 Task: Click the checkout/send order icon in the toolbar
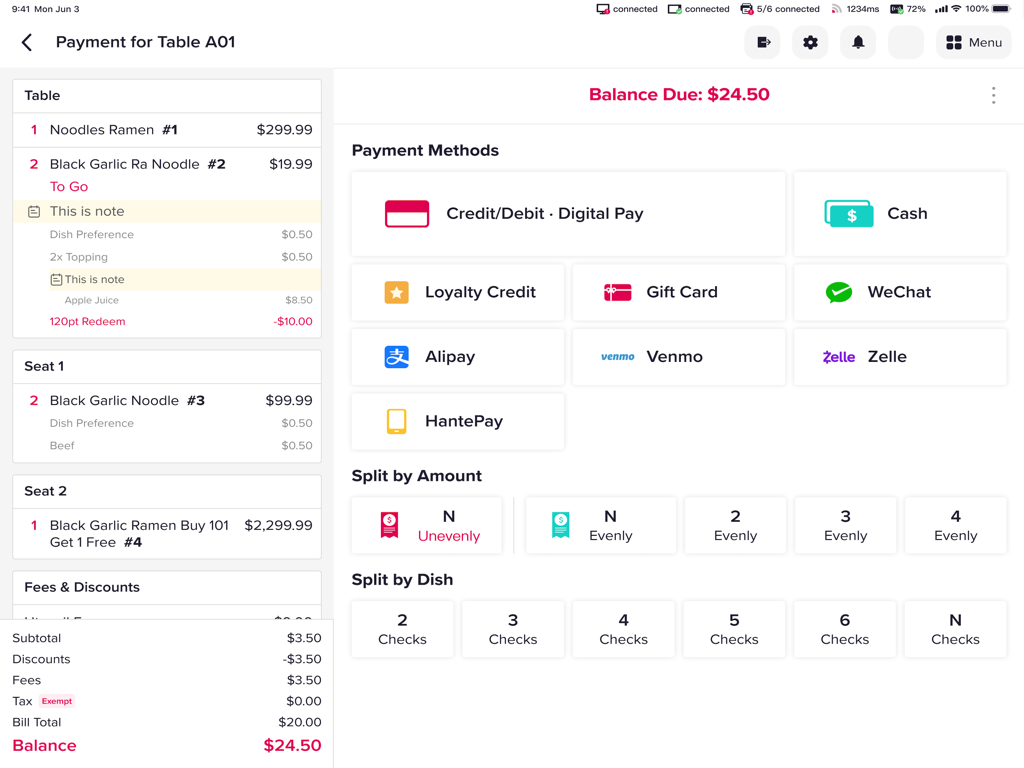pos(762,42)
